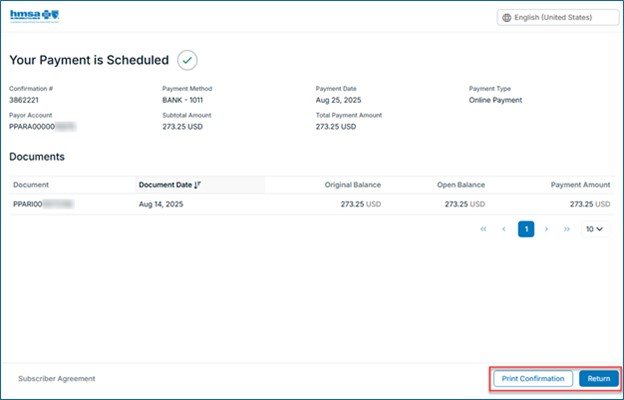This screenshot has width=624, height=400.
Task: Click the Original Balance 273.25 USD cell
Action: click(x=361, y=204)
